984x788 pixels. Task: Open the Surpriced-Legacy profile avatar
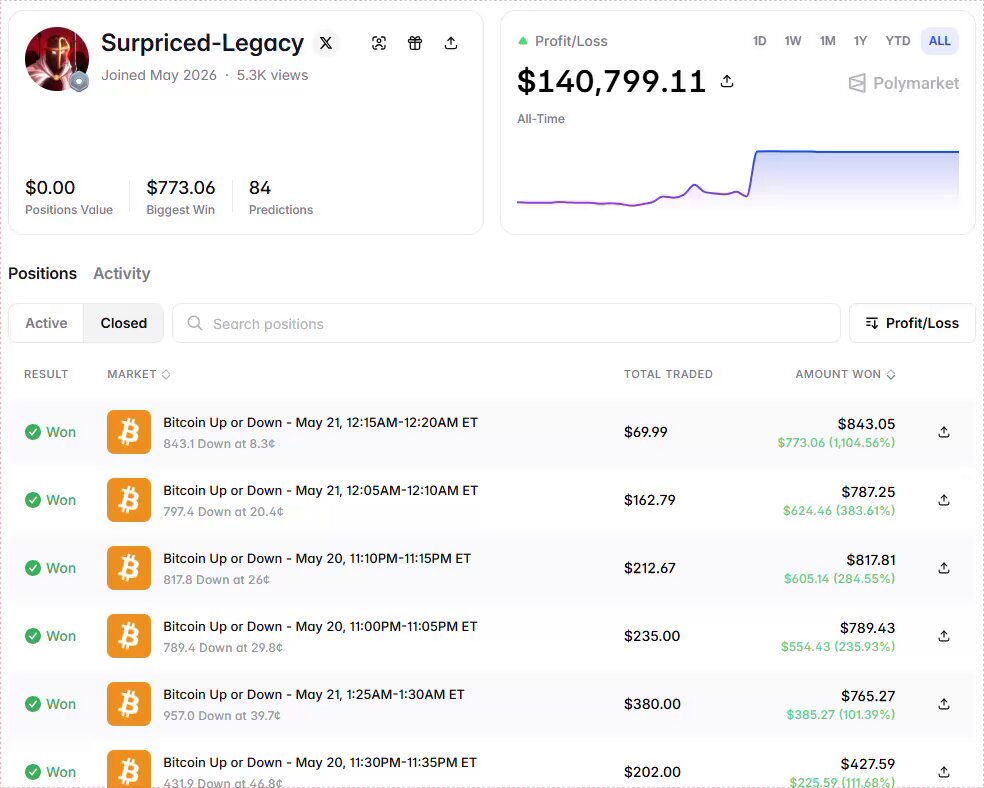tap(57, 59)
